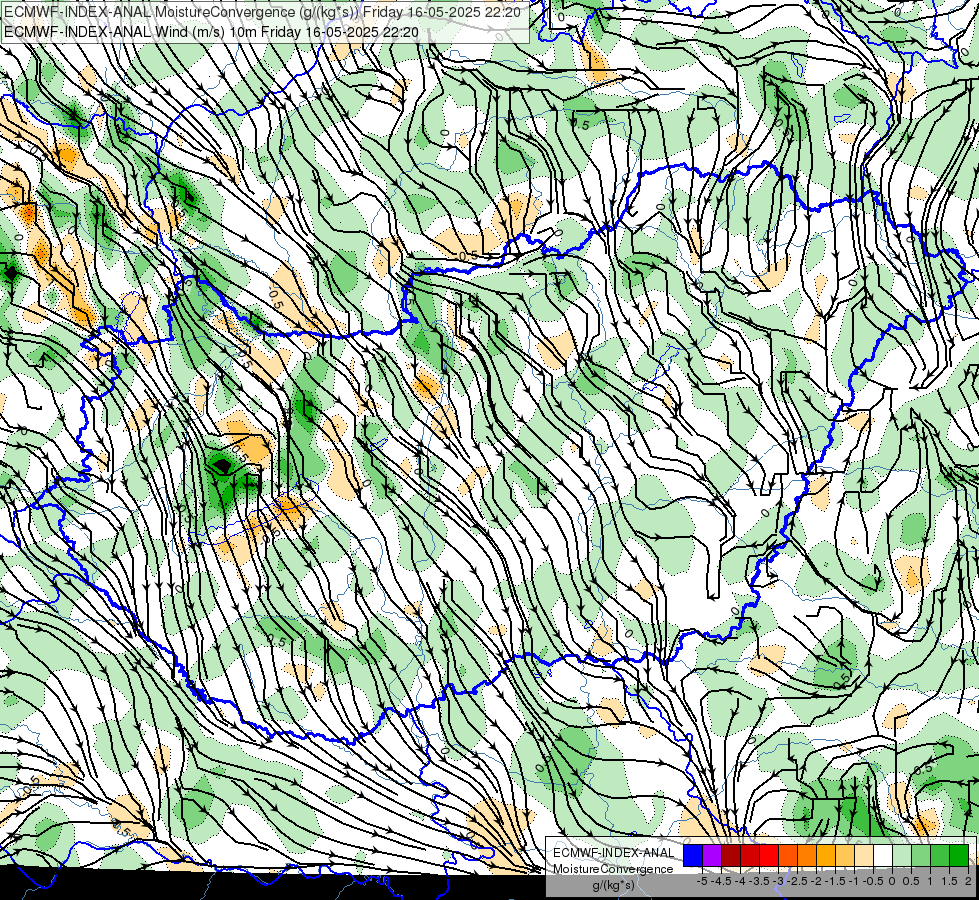
Task: Click the darkest green swatch (1.5 to 2)
Action: point(959,856)
